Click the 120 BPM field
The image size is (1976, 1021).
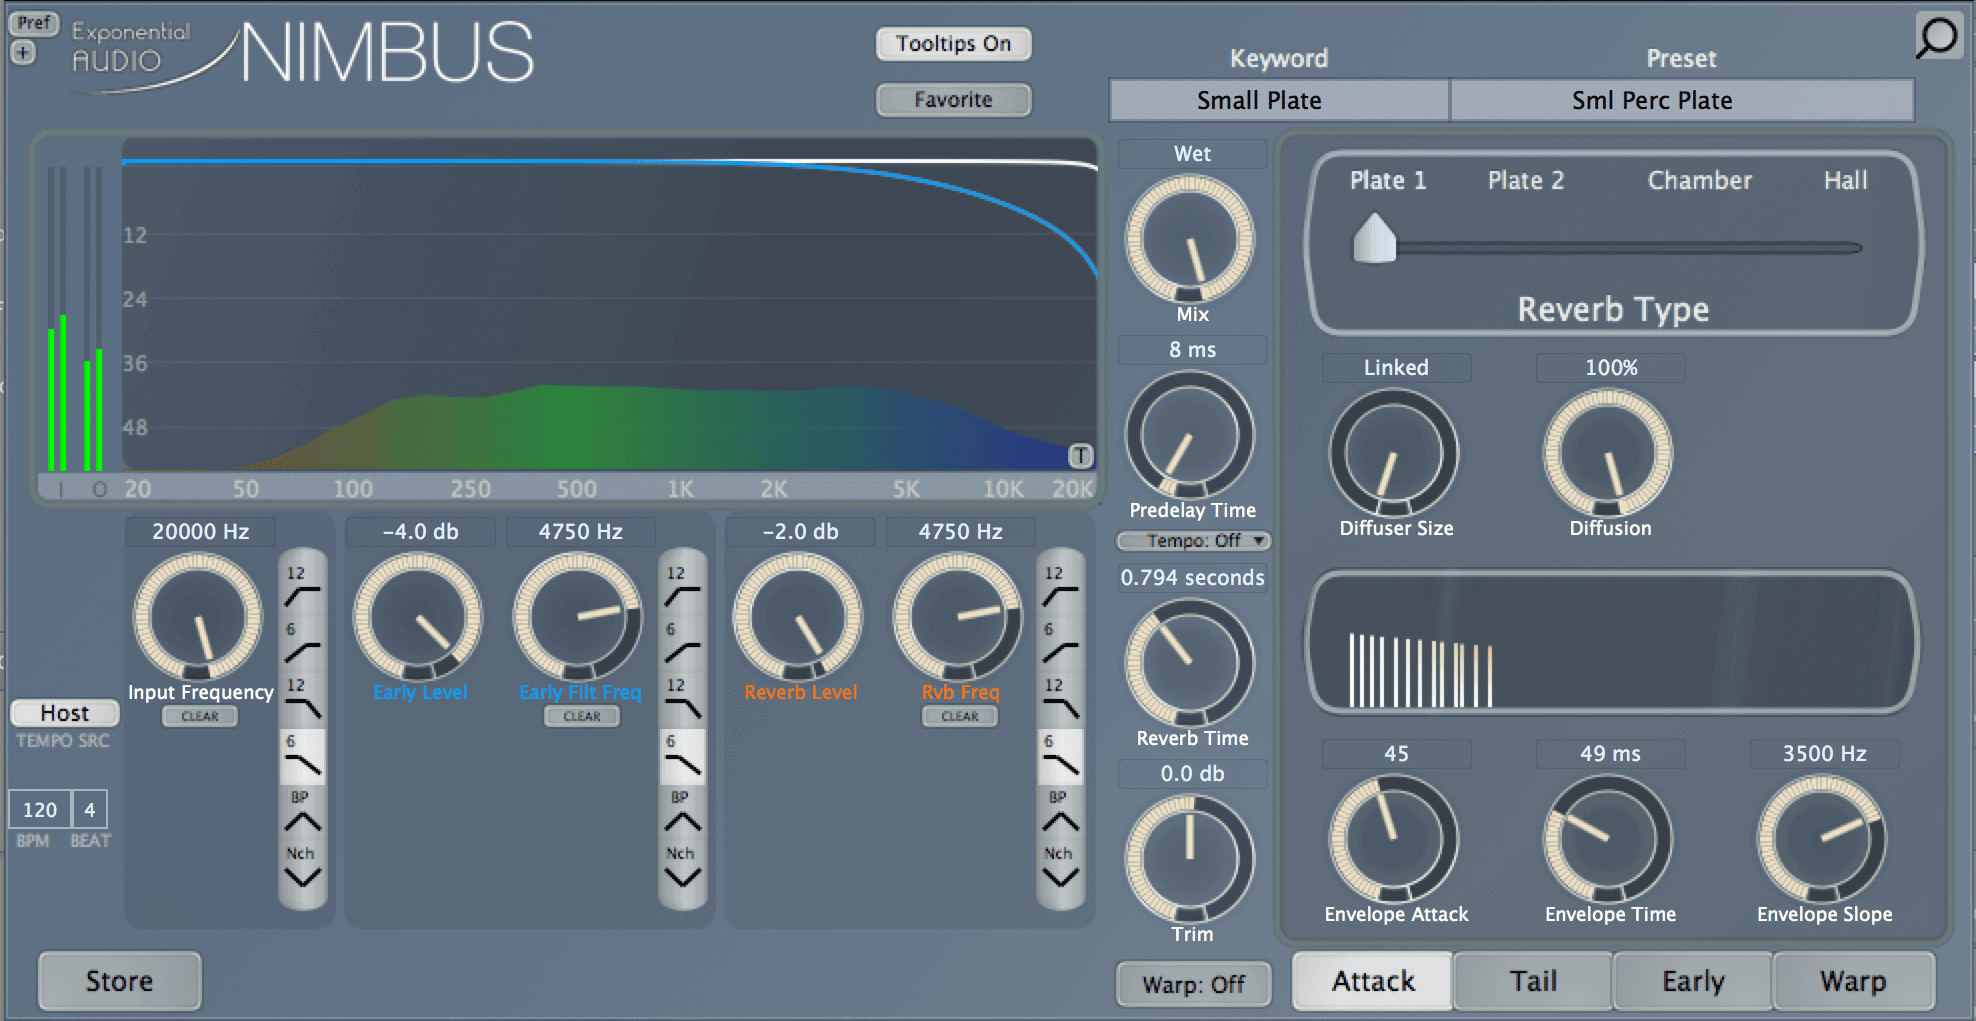click(x=40, y=810)
